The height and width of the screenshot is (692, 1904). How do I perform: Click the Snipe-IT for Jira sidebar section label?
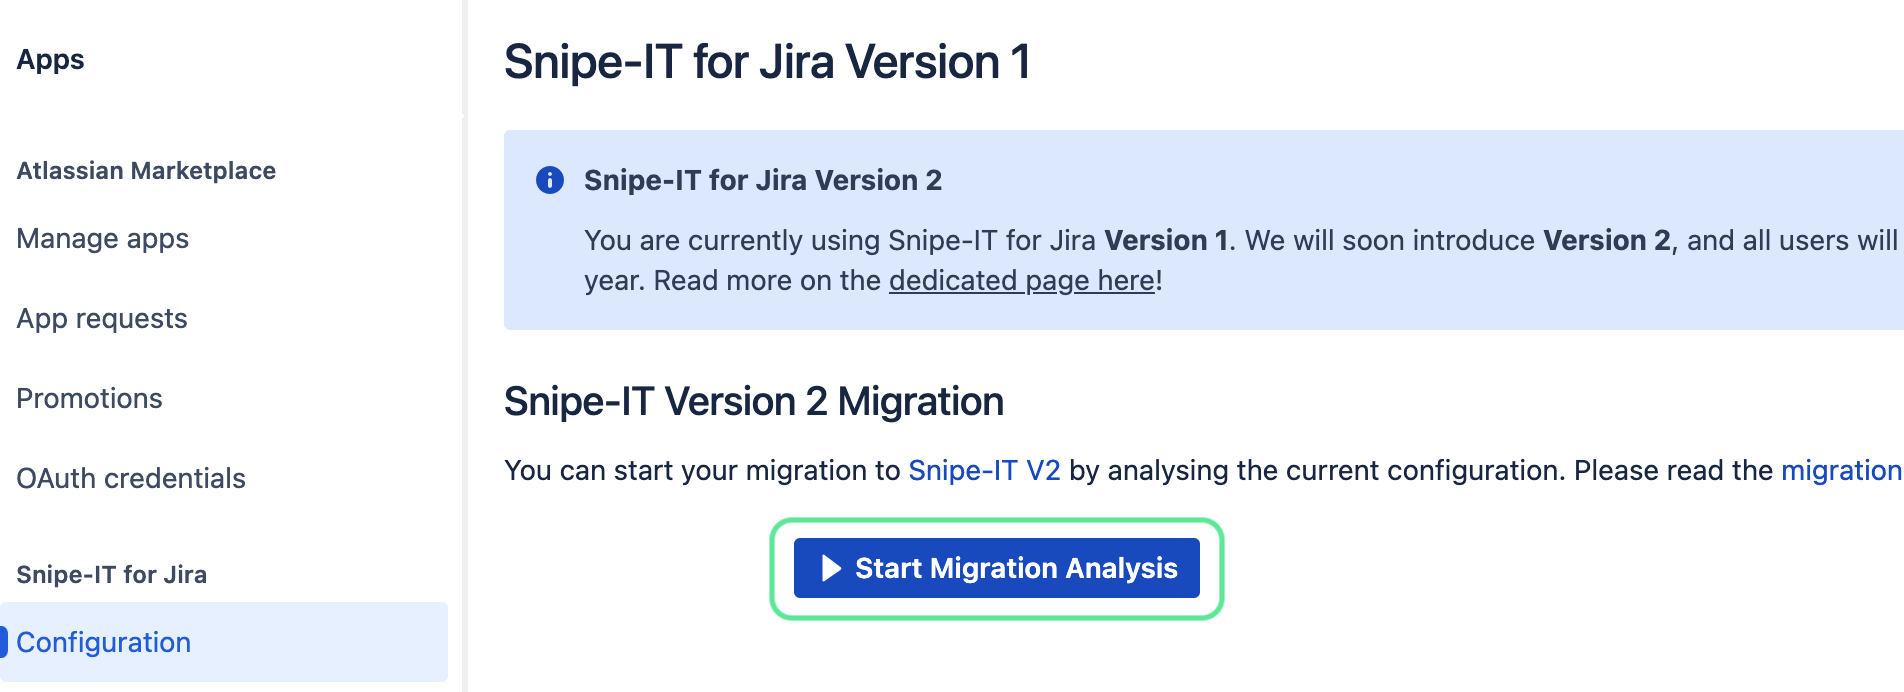[112, 575]
